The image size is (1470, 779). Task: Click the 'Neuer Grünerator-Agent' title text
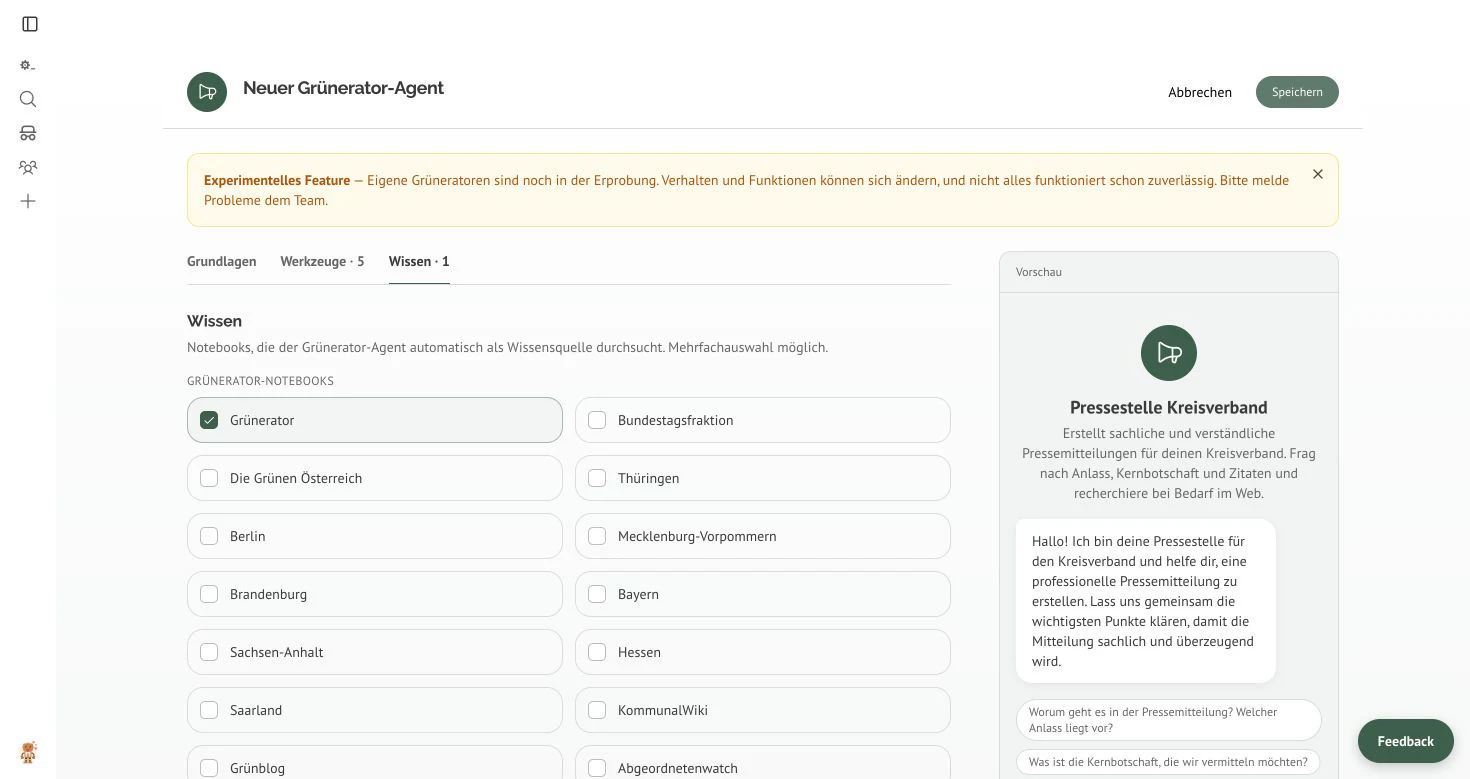(343, 88)
